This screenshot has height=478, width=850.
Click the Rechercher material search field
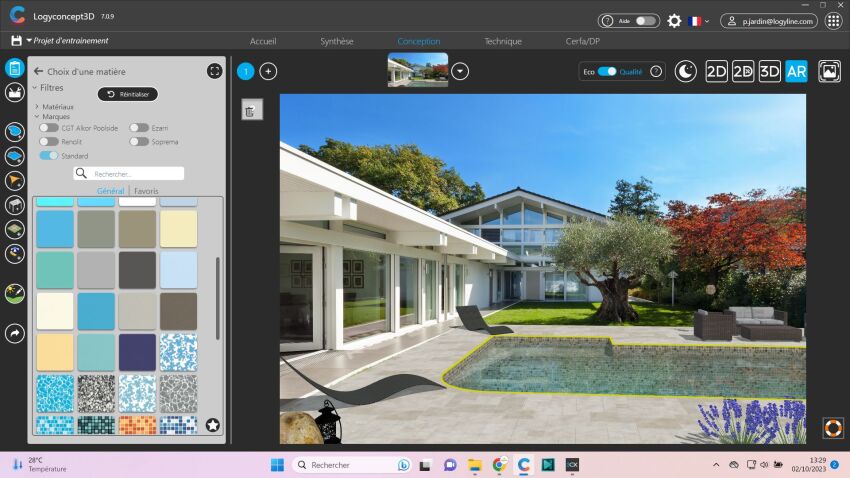click(136, 173)
